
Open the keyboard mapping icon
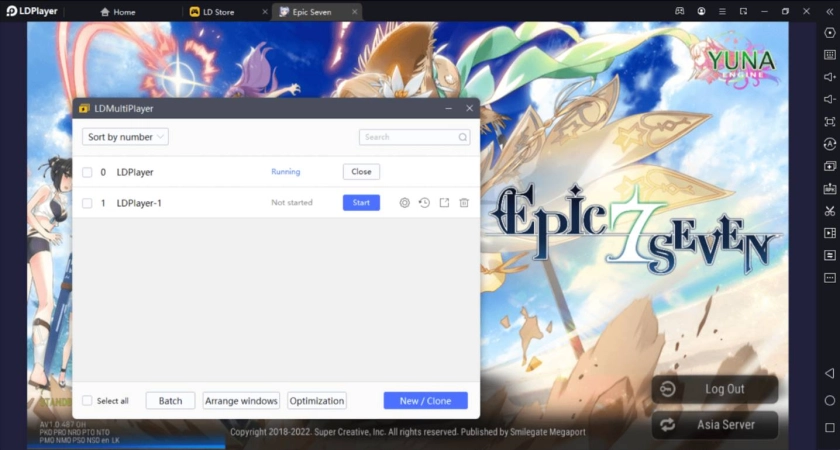coord(829,55)
